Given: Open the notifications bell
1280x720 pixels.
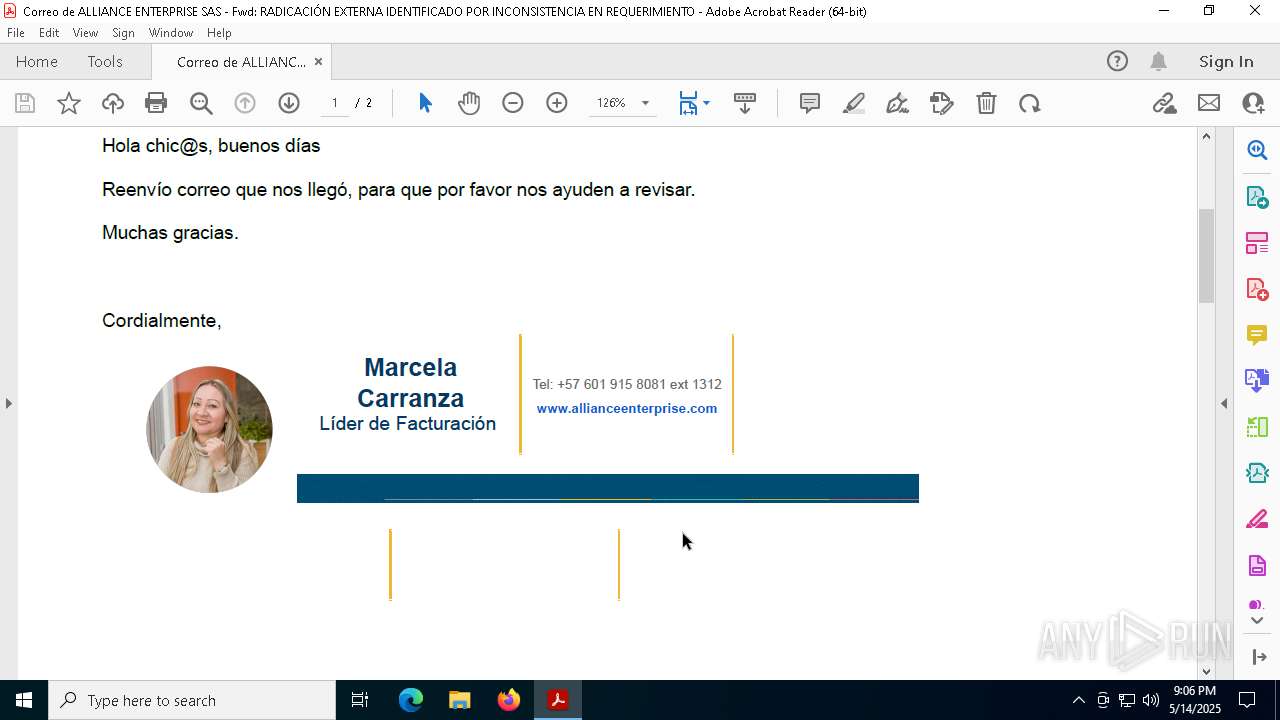Looking at the screenshot, I should tap(1158, 61).
